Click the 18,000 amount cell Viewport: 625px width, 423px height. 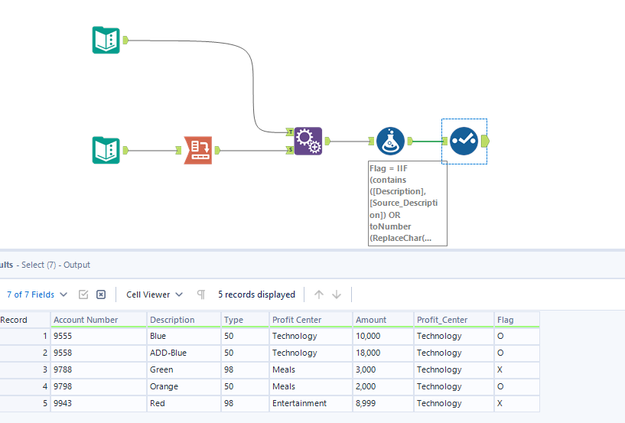pos(383,353)
